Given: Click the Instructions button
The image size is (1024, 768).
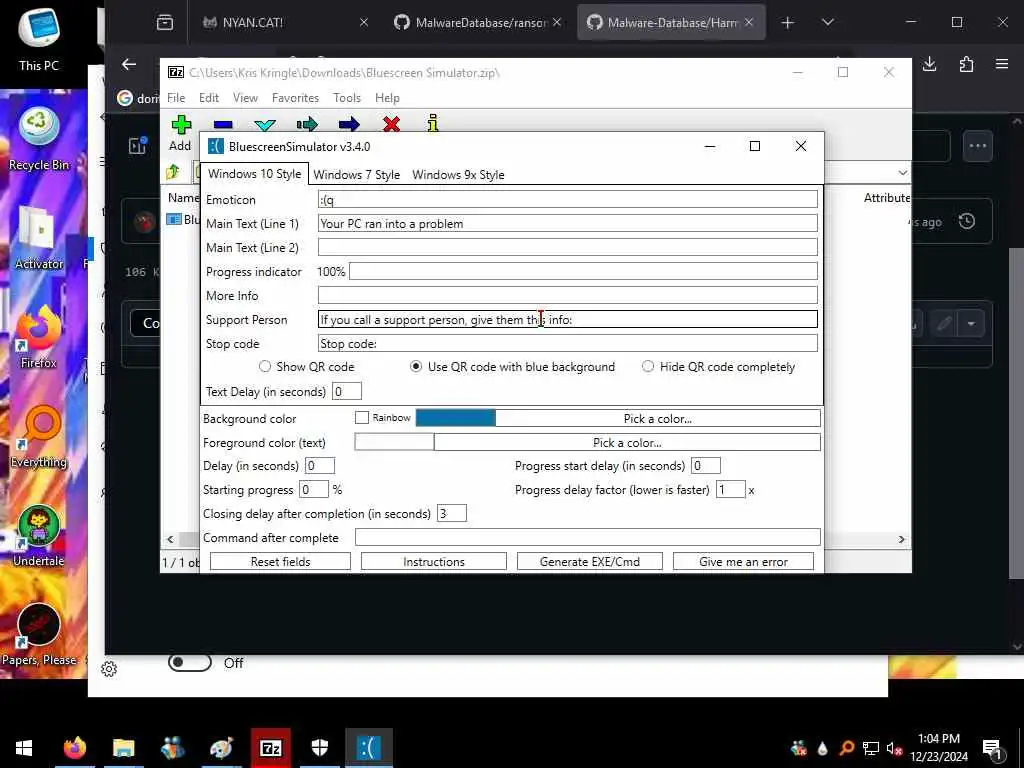Looking at the screenshot, I should 434,562.
